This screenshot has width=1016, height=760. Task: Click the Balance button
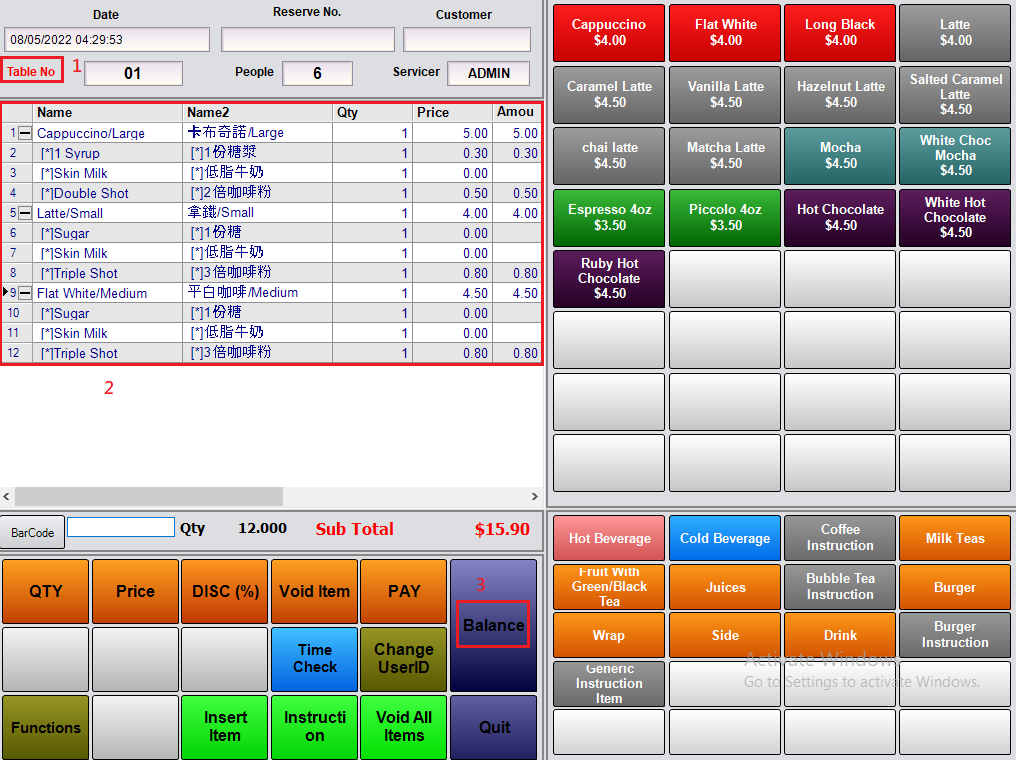click(493, 625)
